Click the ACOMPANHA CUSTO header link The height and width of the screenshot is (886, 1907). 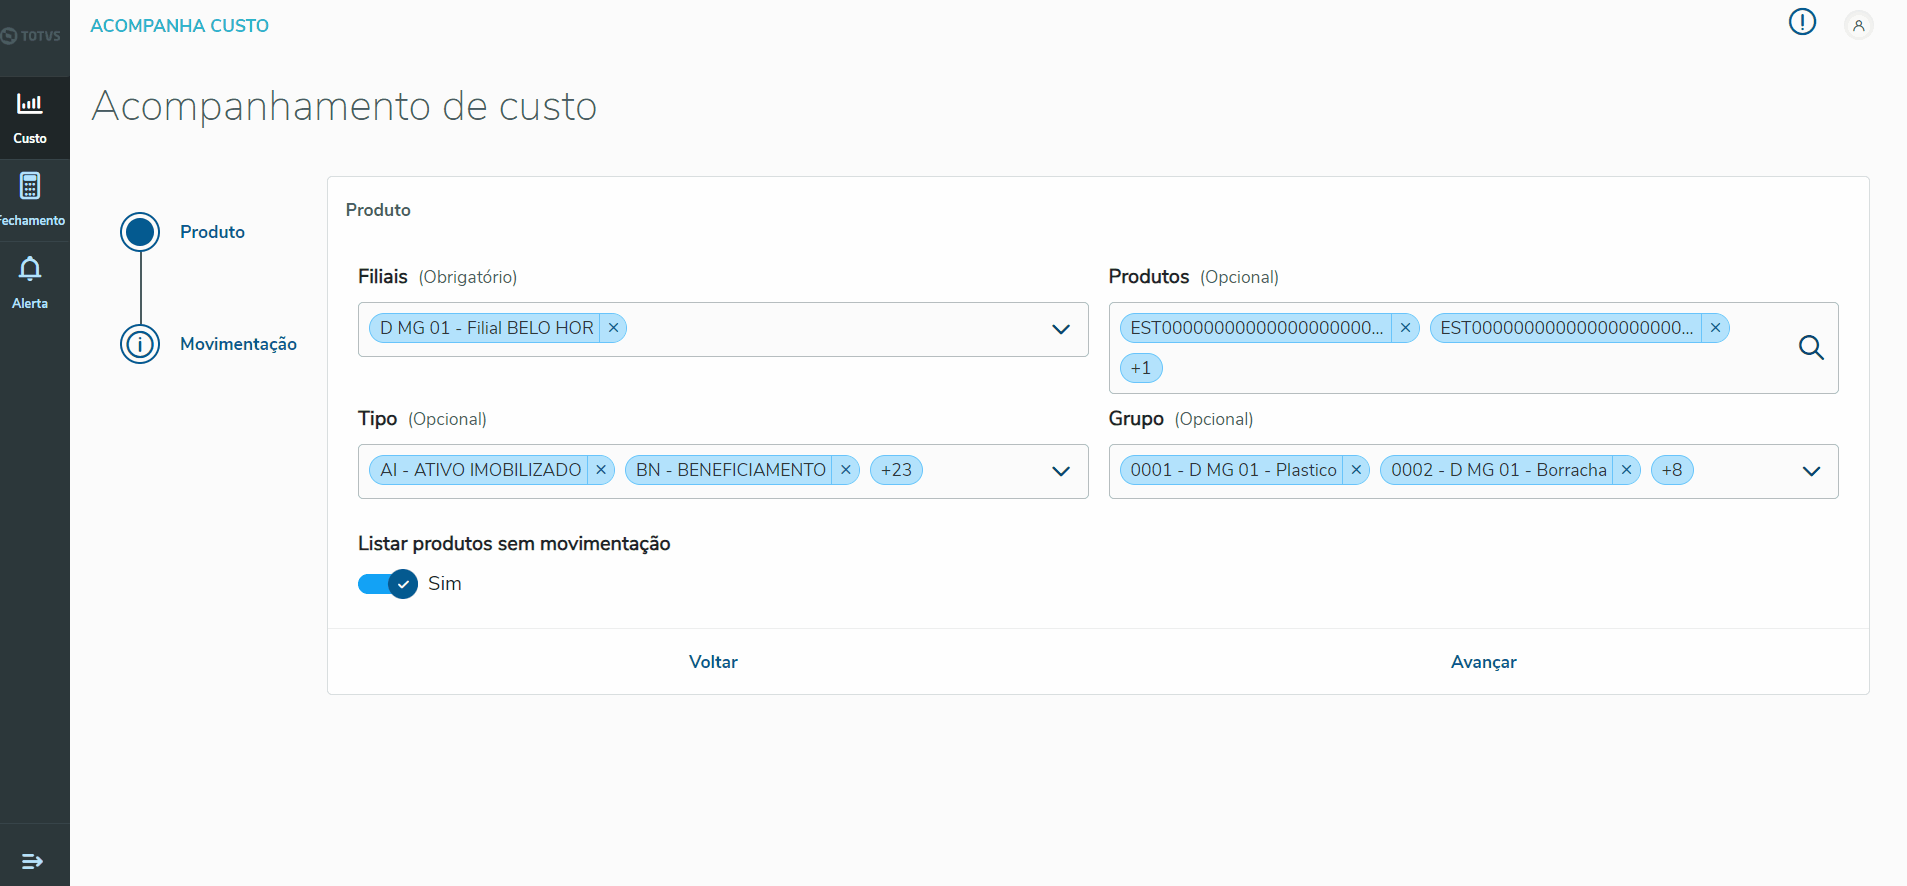pos(179,26)
